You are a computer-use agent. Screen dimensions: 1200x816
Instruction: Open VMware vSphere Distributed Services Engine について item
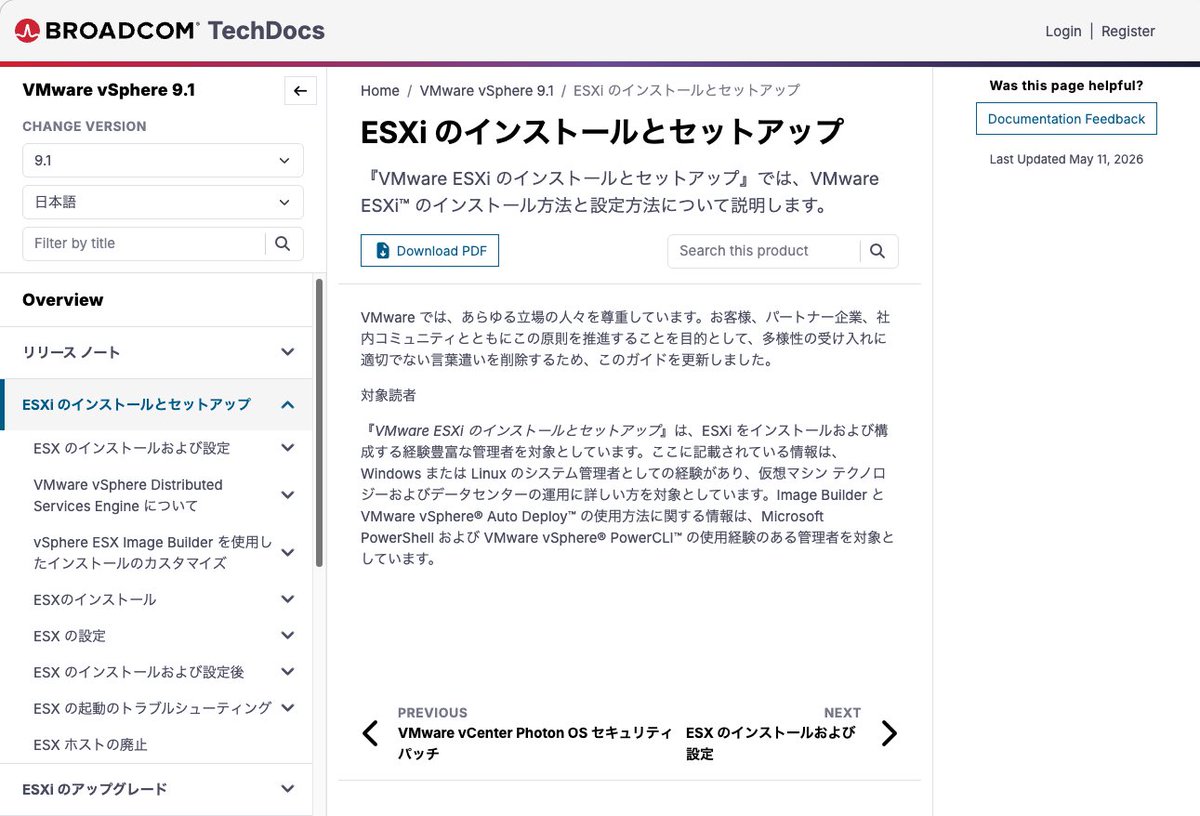[x=128, y=495]
